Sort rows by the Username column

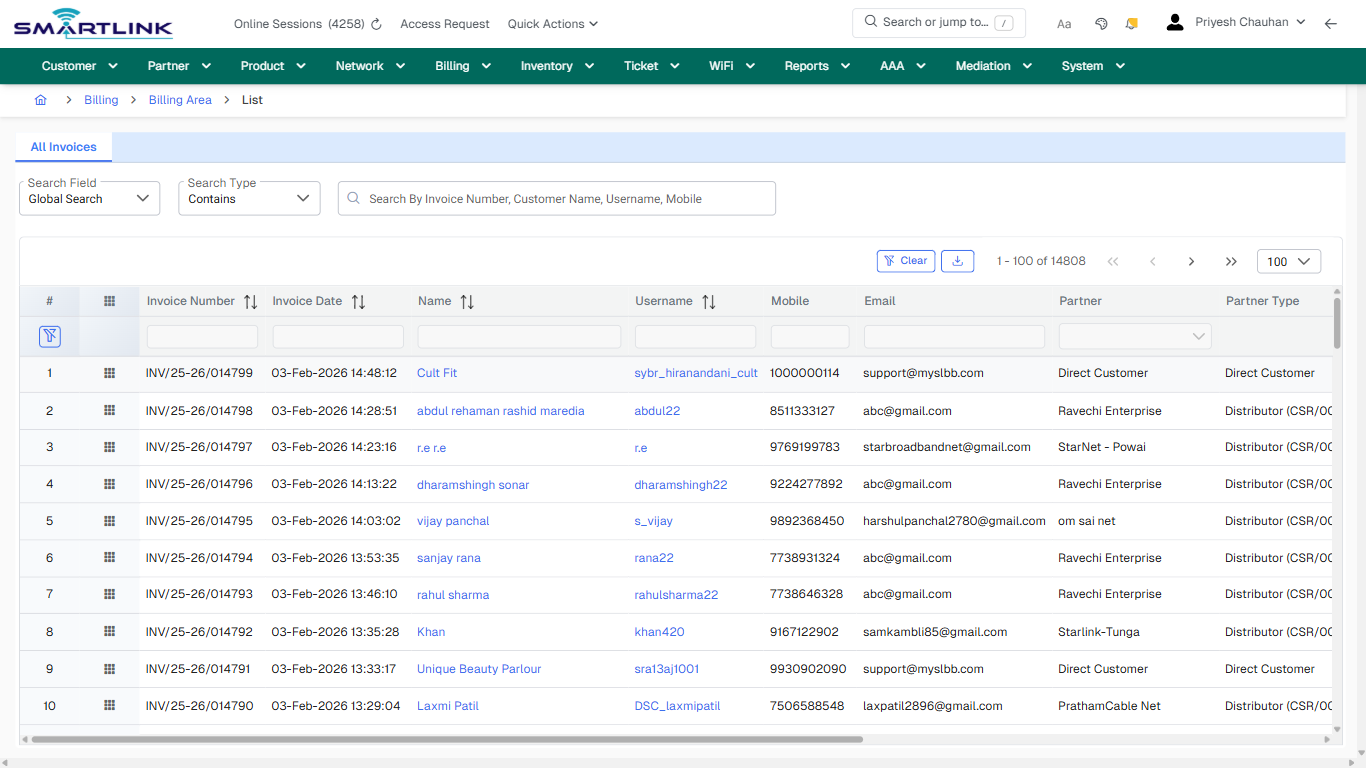(x=710, y=301)
